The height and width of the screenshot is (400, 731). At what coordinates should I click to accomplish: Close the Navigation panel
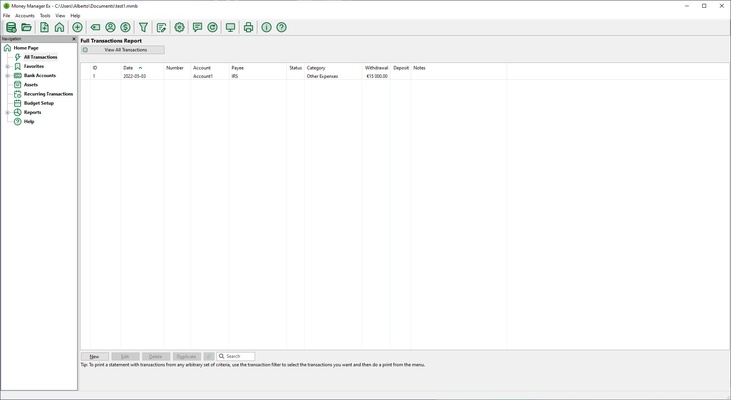[74, 39]
